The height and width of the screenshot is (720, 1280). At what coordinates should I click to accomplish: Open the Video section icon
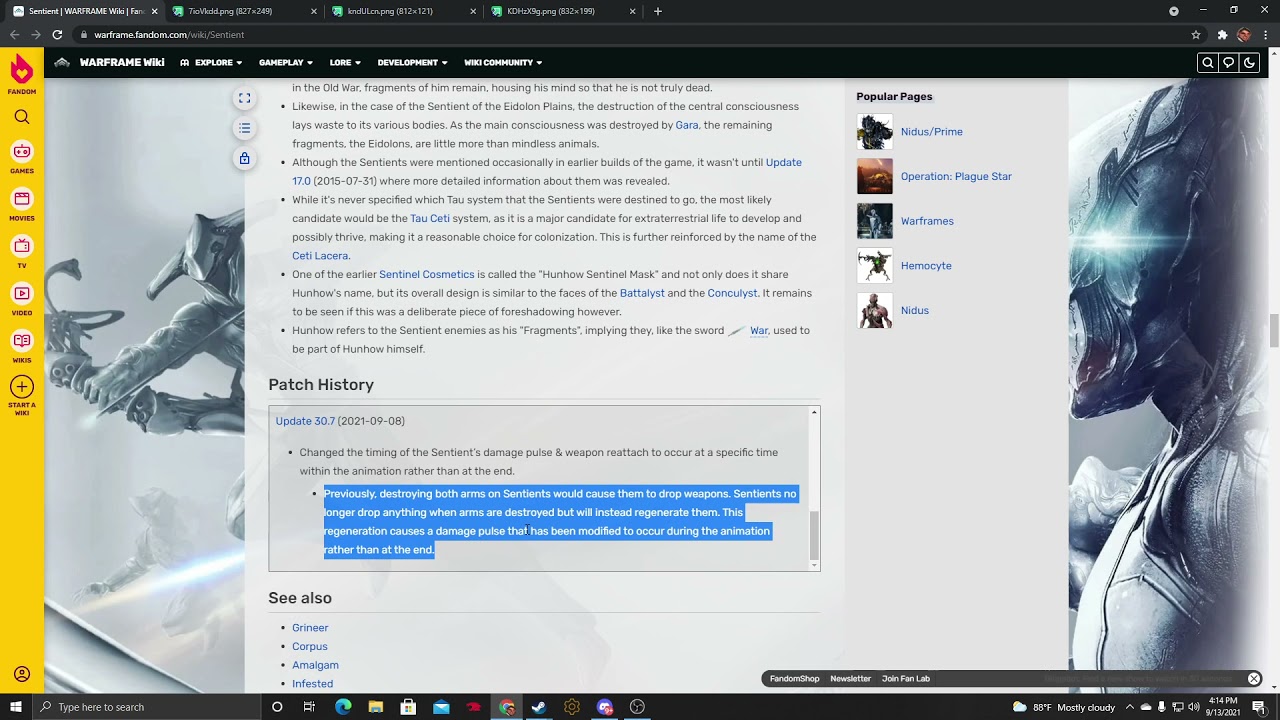22,293
